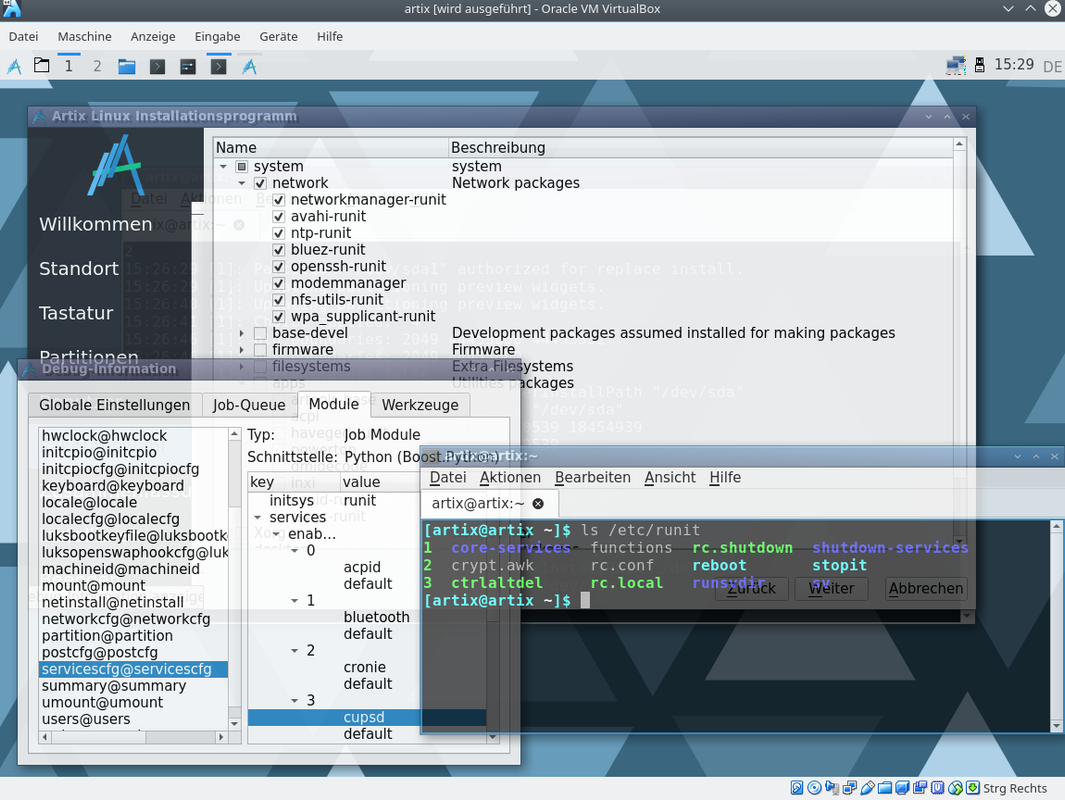Collapse the services key in Debug window

[257, 517]
